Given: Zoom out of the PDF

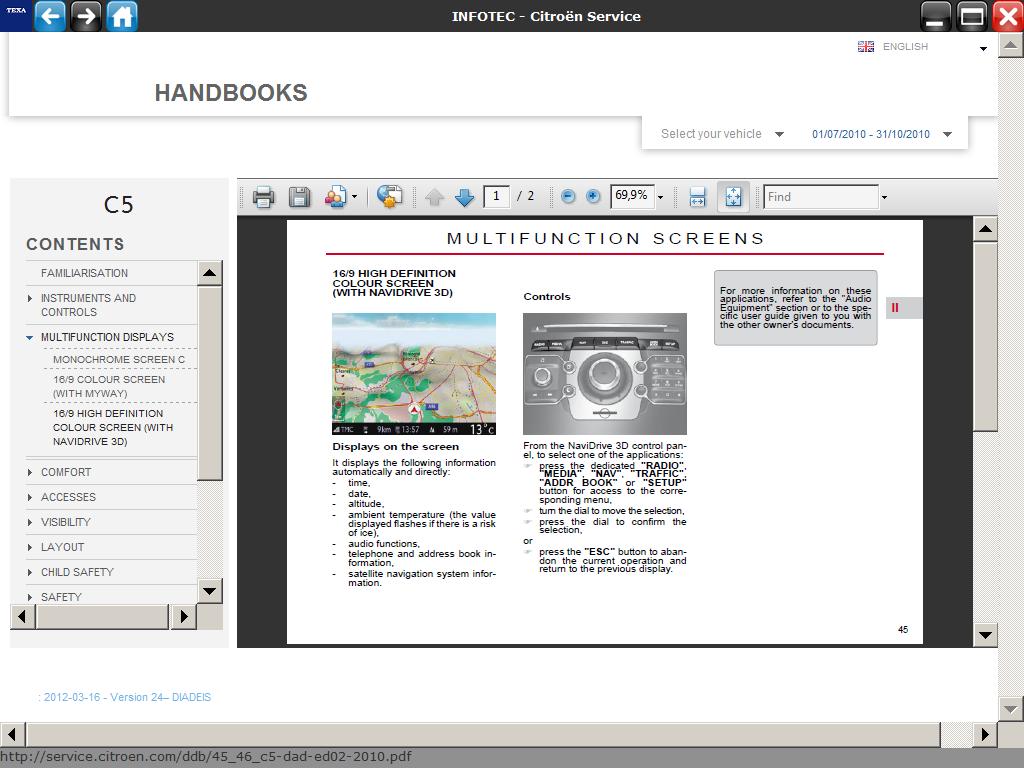Looking at the screenshot, I should (568, 196).
